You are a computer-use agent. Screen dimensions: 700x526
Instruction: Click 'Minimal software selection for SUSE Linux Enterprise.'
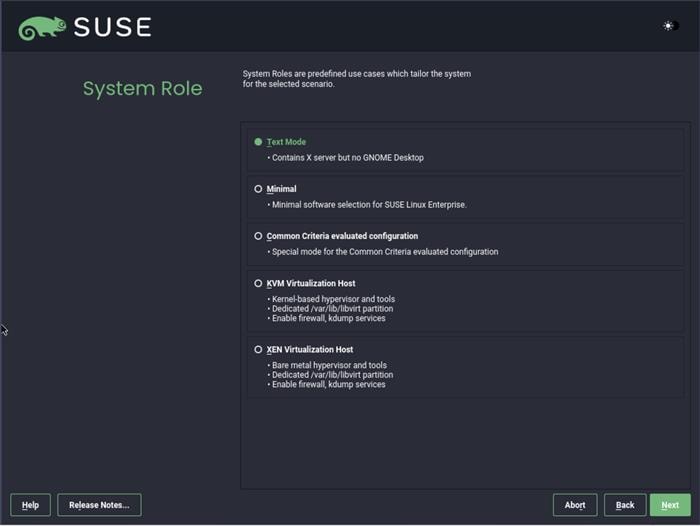click(369, 205)
